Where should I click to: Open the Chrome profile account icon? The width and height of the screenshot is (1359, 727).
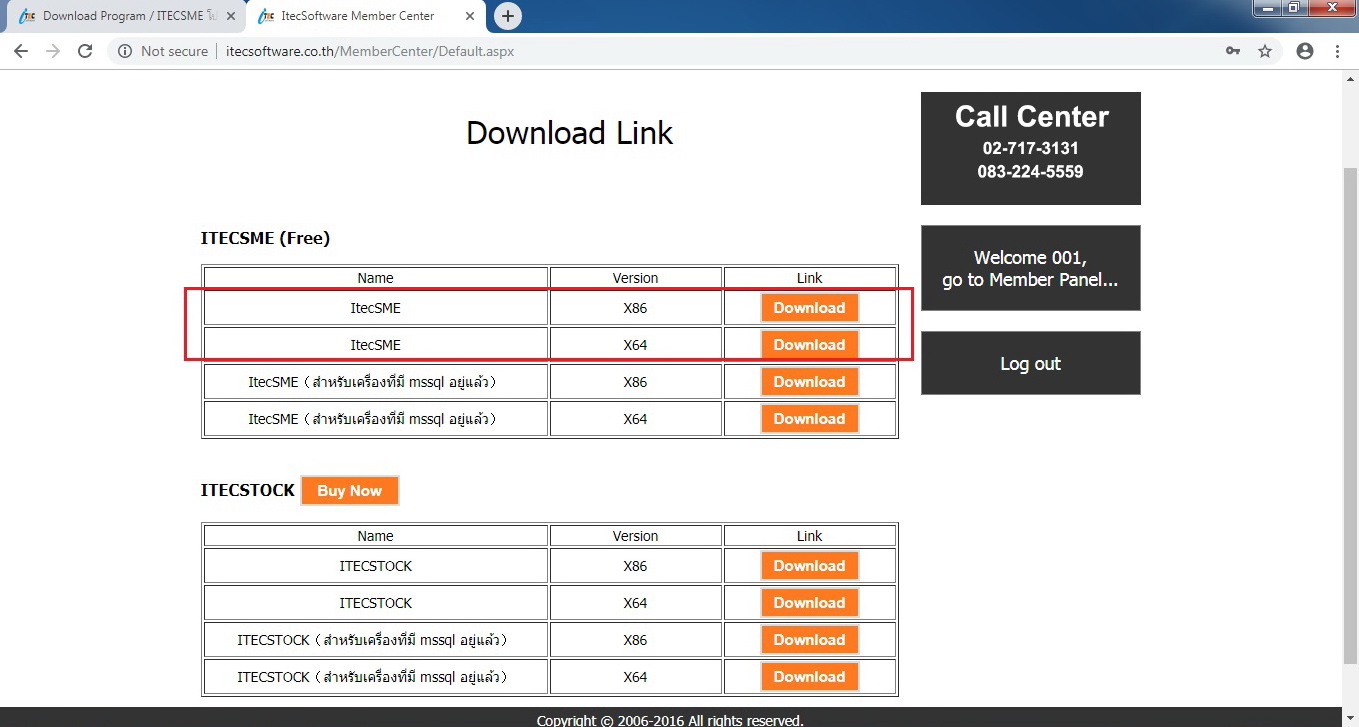[x=1304, y=51]
